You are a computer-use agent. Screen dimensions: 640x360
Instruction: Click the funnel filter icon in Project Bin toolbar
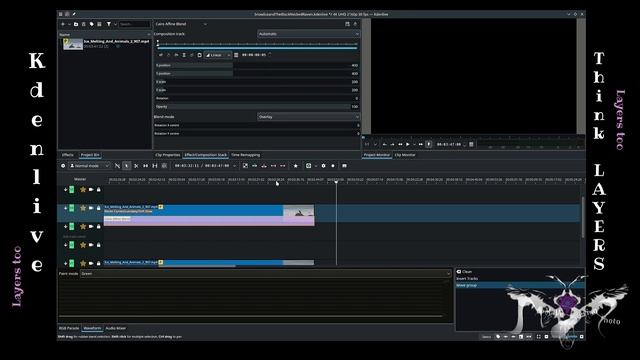coord(109,24)
